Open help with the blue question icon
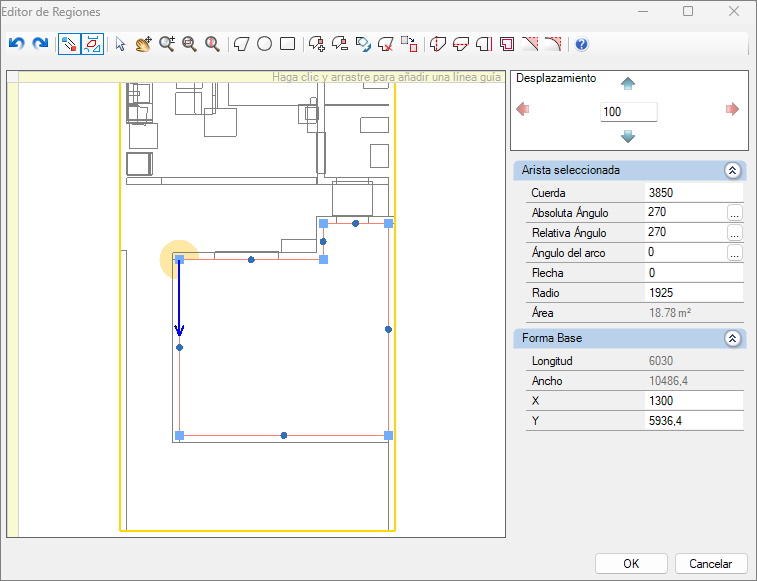757x581 pixels. pos(582,44)
